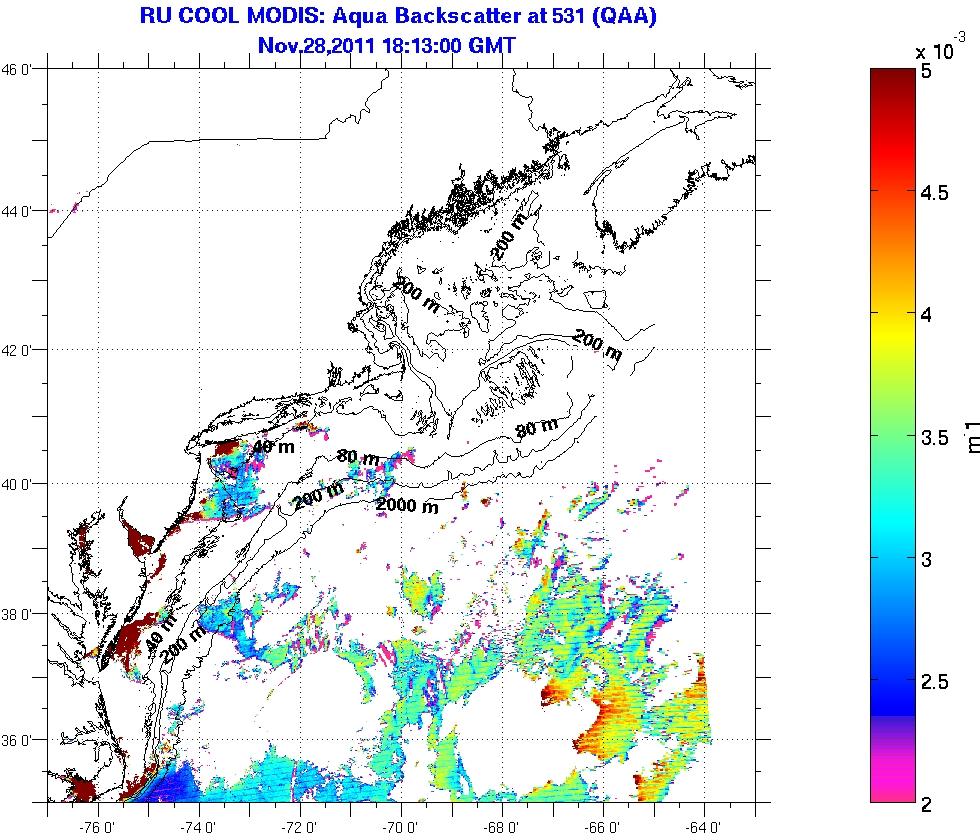This screenshot has height=840, width=980.
Task: Click the colorbar tick value "4"
Action: tap(926, 314)
